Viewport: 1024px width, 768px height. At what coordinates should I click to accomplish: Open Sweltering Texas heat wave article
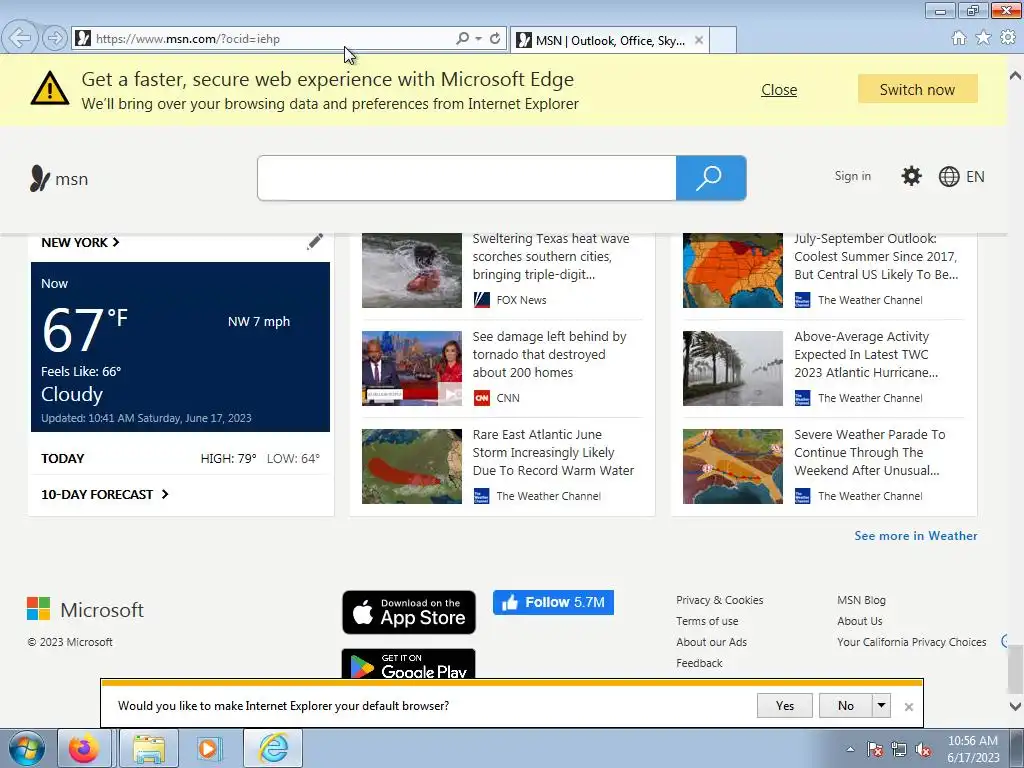551,257
